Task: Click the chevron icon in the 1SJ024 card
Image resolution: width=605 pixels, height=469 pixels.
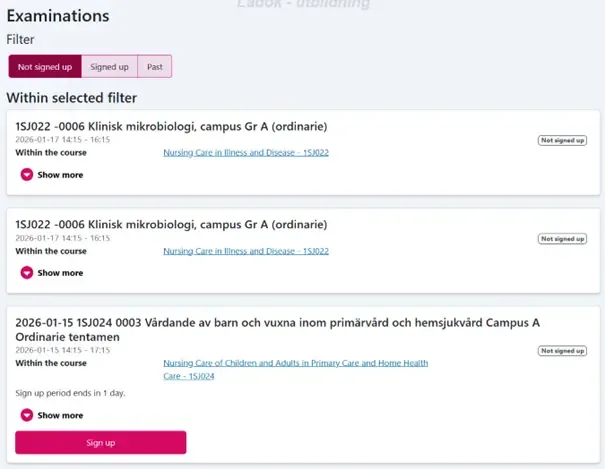Action: [26, 415]
